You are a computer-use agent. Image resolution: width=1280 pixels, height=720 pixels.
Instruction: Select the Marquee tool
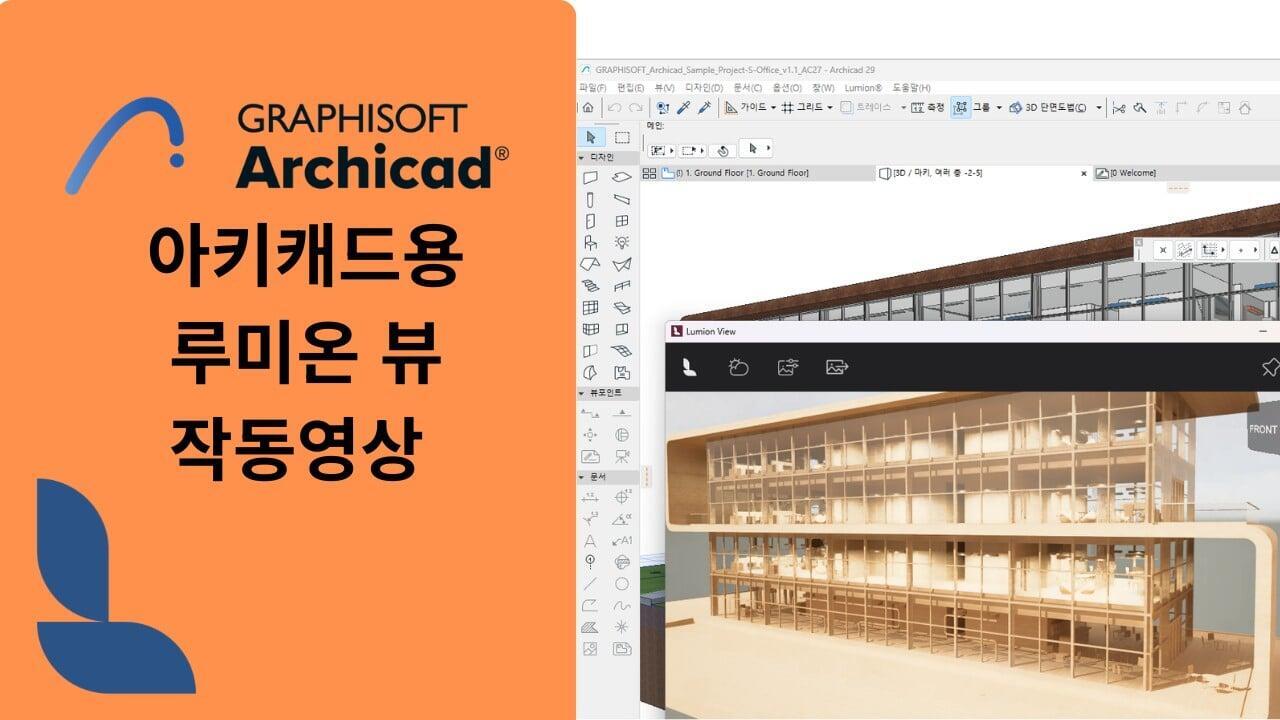622,137
